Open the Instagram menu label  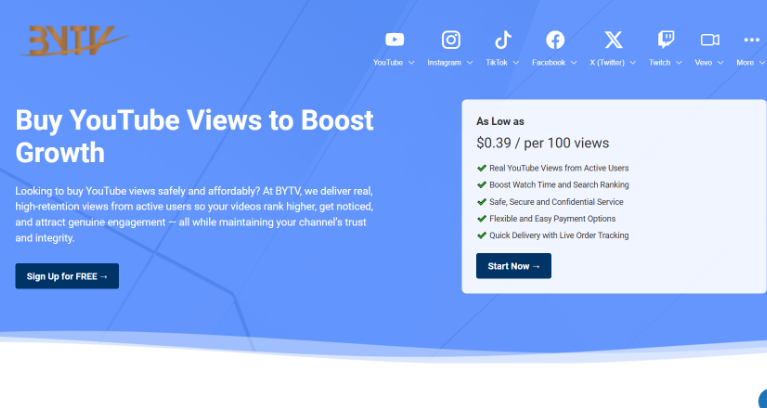(x=444, y=63)
